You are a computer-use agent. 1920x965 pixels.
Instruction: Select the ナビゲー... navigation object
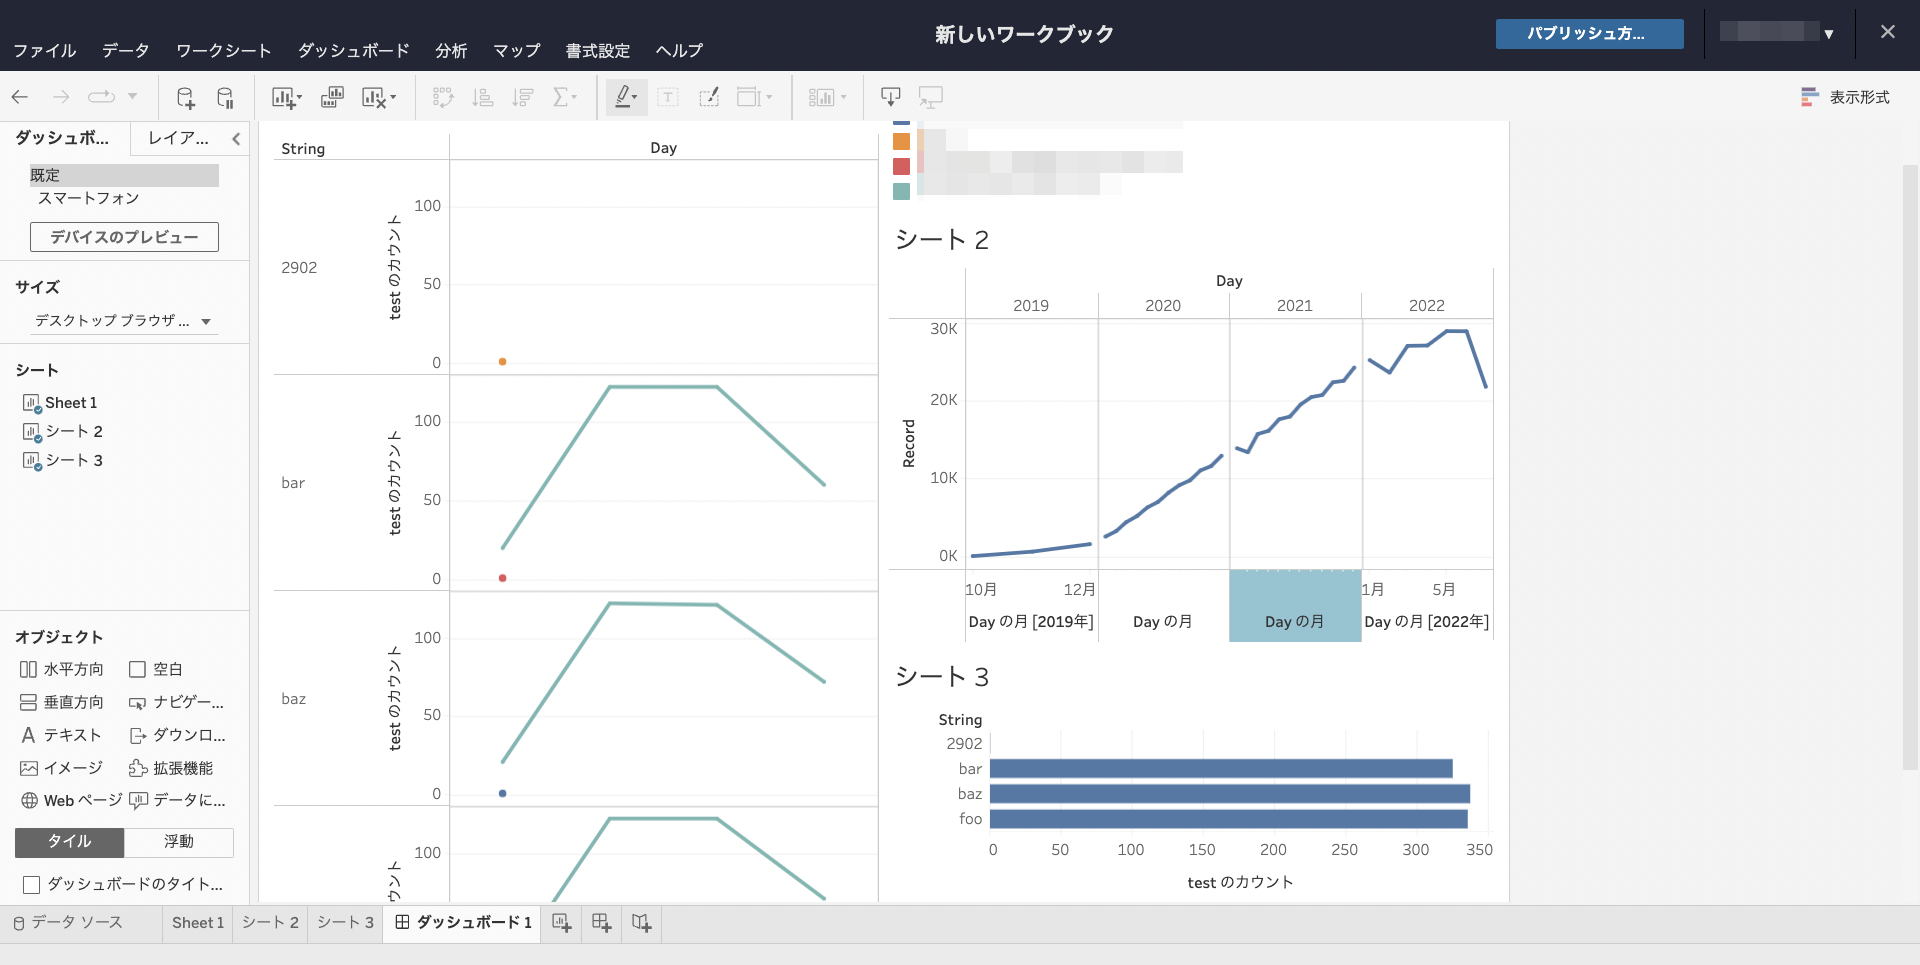point(176,702)
